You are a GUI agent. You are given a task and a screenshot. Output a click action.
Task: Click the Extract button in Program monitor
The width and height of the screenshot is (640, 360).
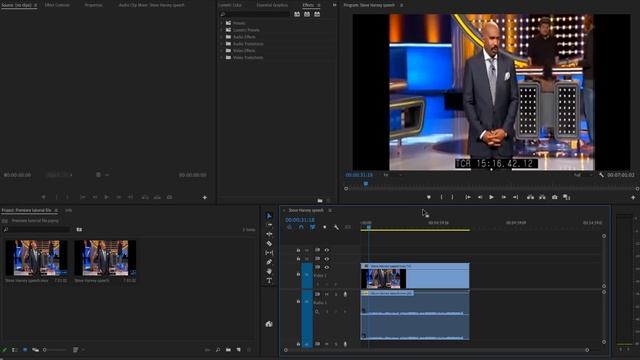click(542, 197)
